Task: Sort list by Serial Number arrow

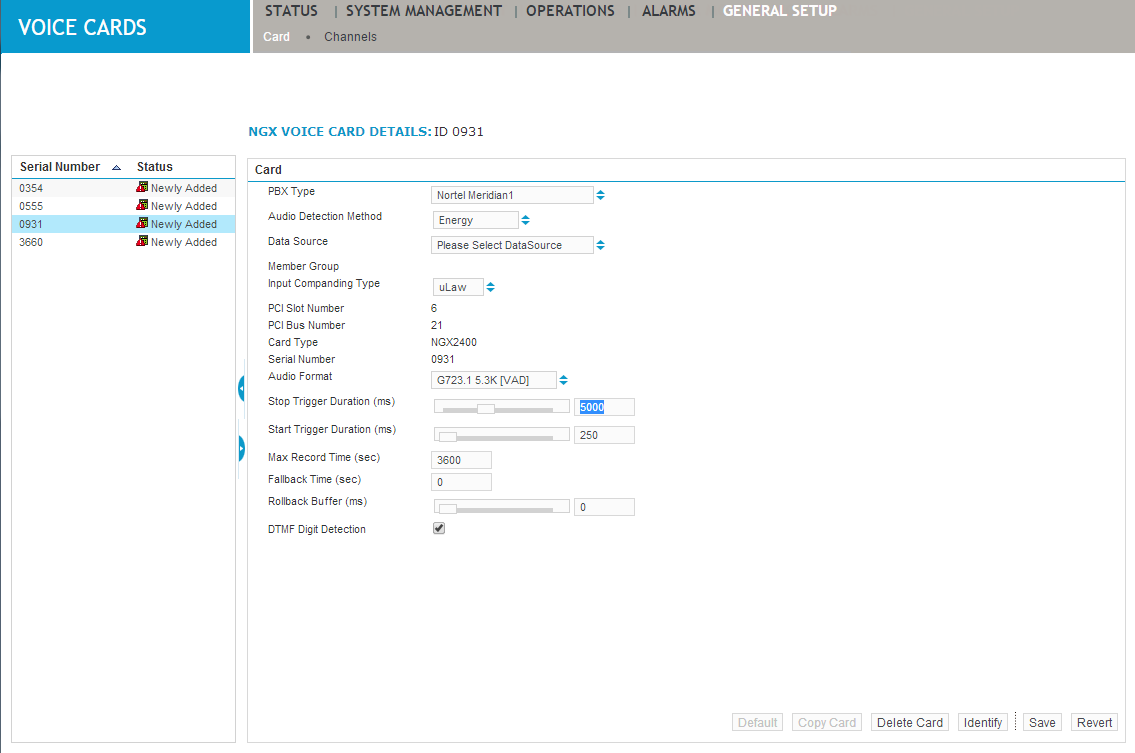Action: coord(116,168)
